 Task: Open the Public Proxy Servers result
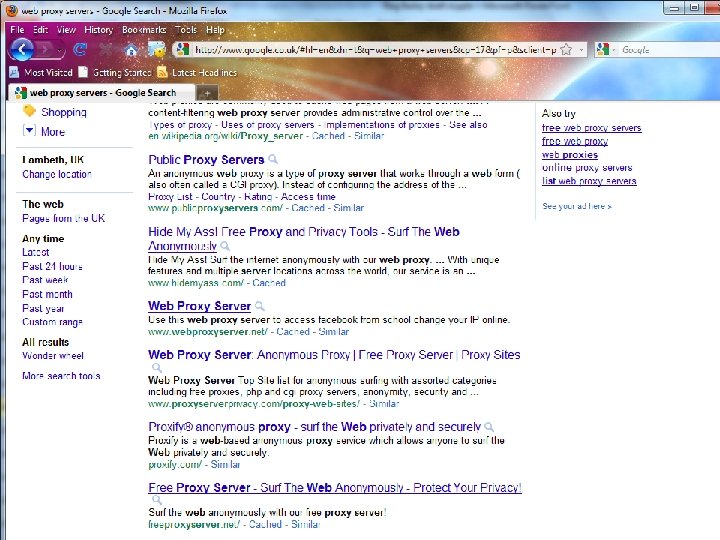click(206, 159)
